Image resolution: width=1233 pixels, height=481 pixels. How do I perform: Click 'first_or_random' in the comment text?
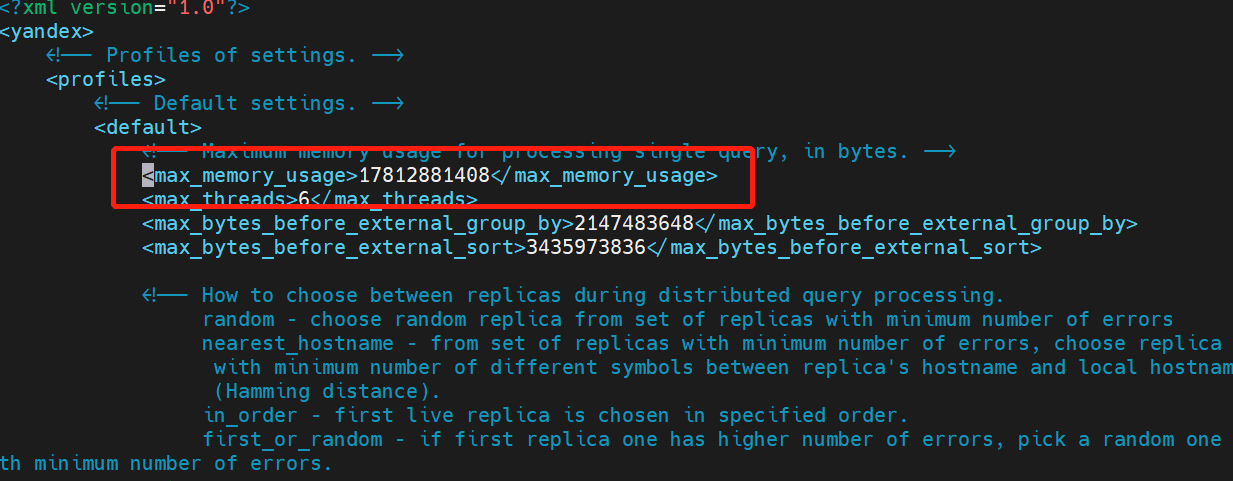pos(292,440)
